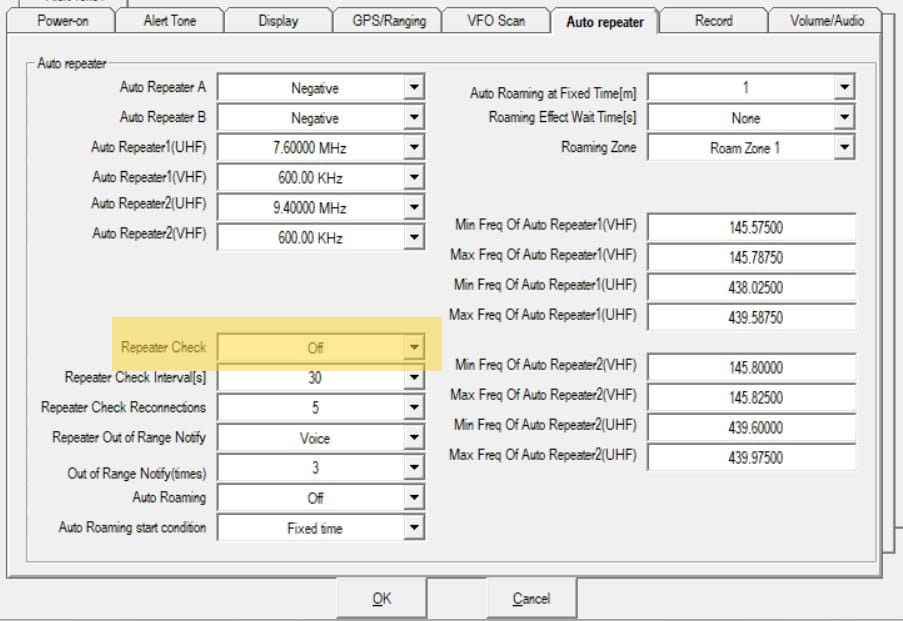The width and height of the screenshot is (903, 621).
Task: Expand Auto Repeater1(UHF) offset dropdown
Action: 414,148
